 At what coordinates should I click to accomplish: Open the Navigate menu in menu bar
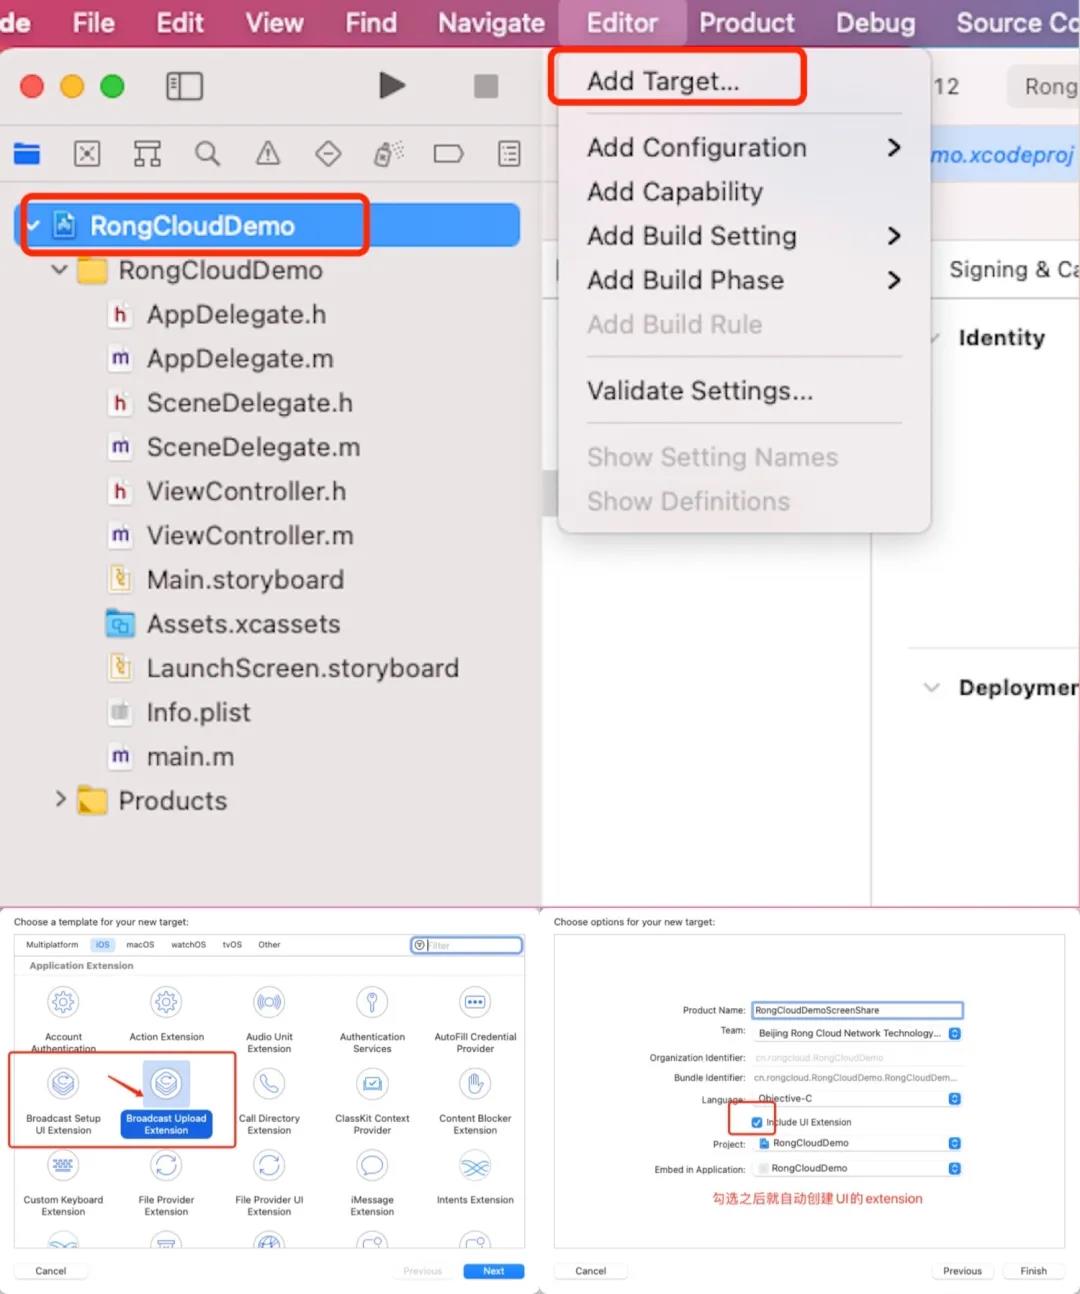(x=491, y=22)
